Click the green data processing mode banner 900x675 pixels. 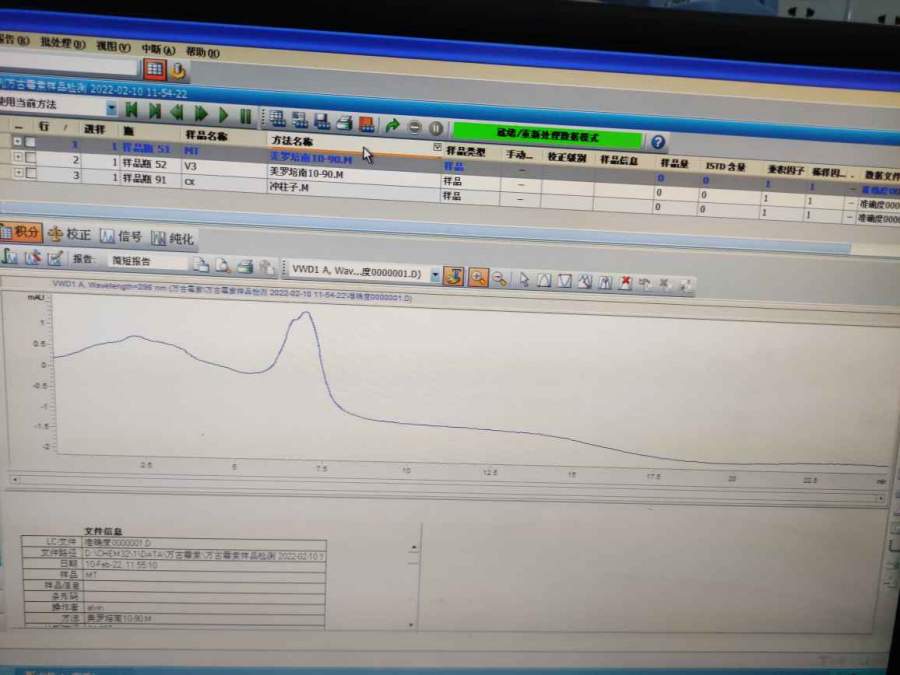(x=548, y=136)
